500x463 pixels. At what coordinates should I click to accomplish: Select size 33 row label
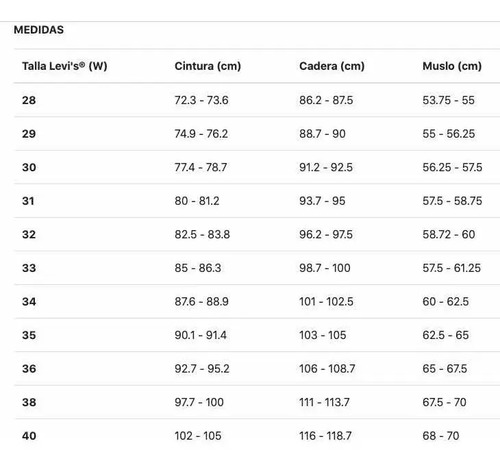coord(29,268)
